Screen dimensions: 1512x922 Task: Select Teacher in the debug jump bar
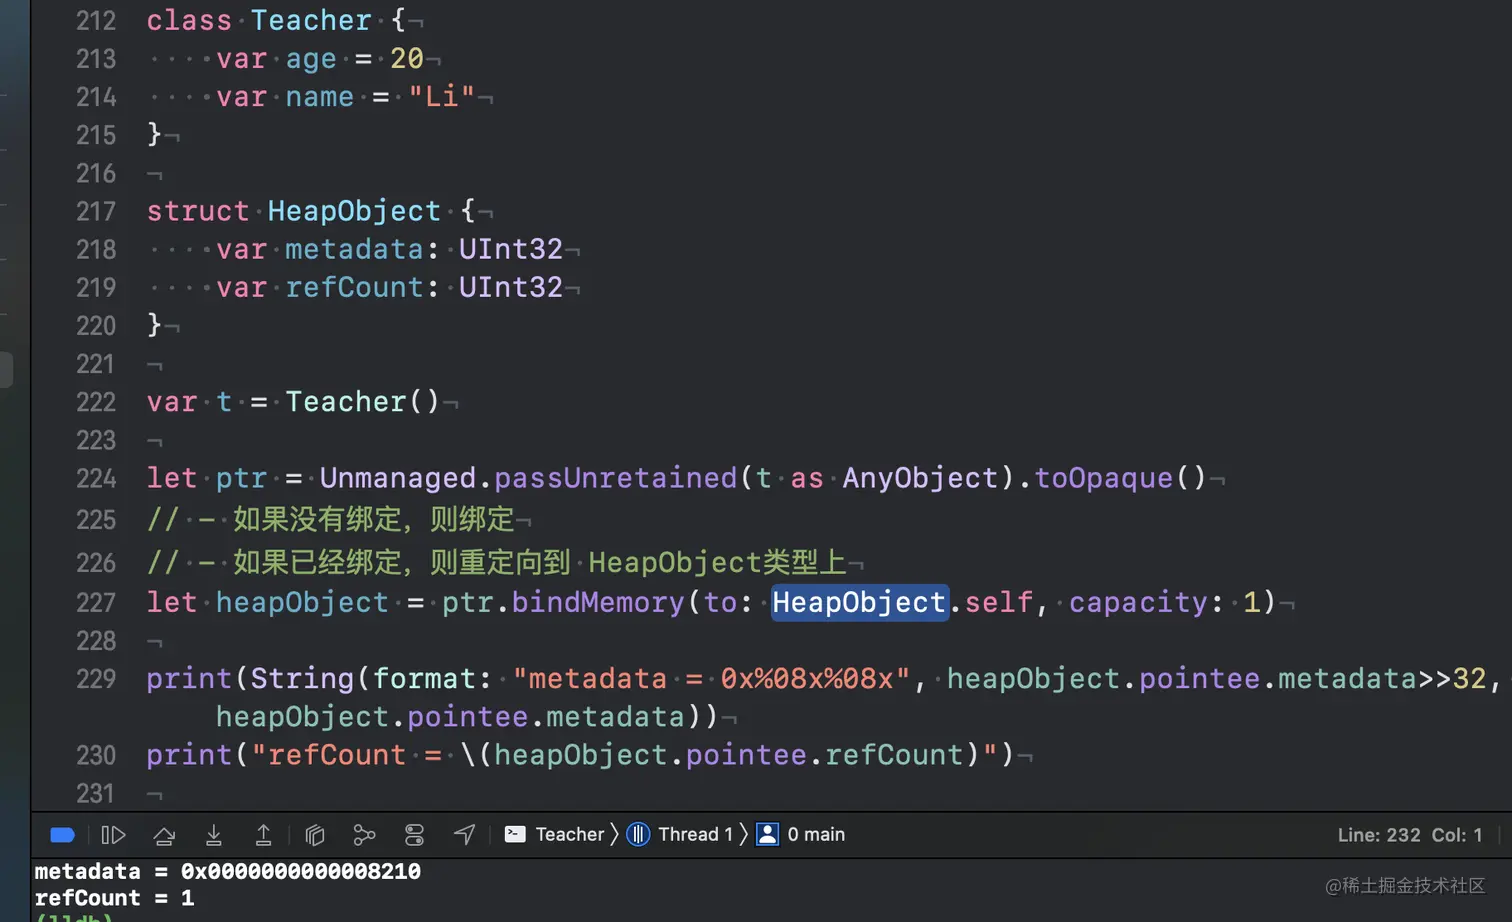point(570,834)
